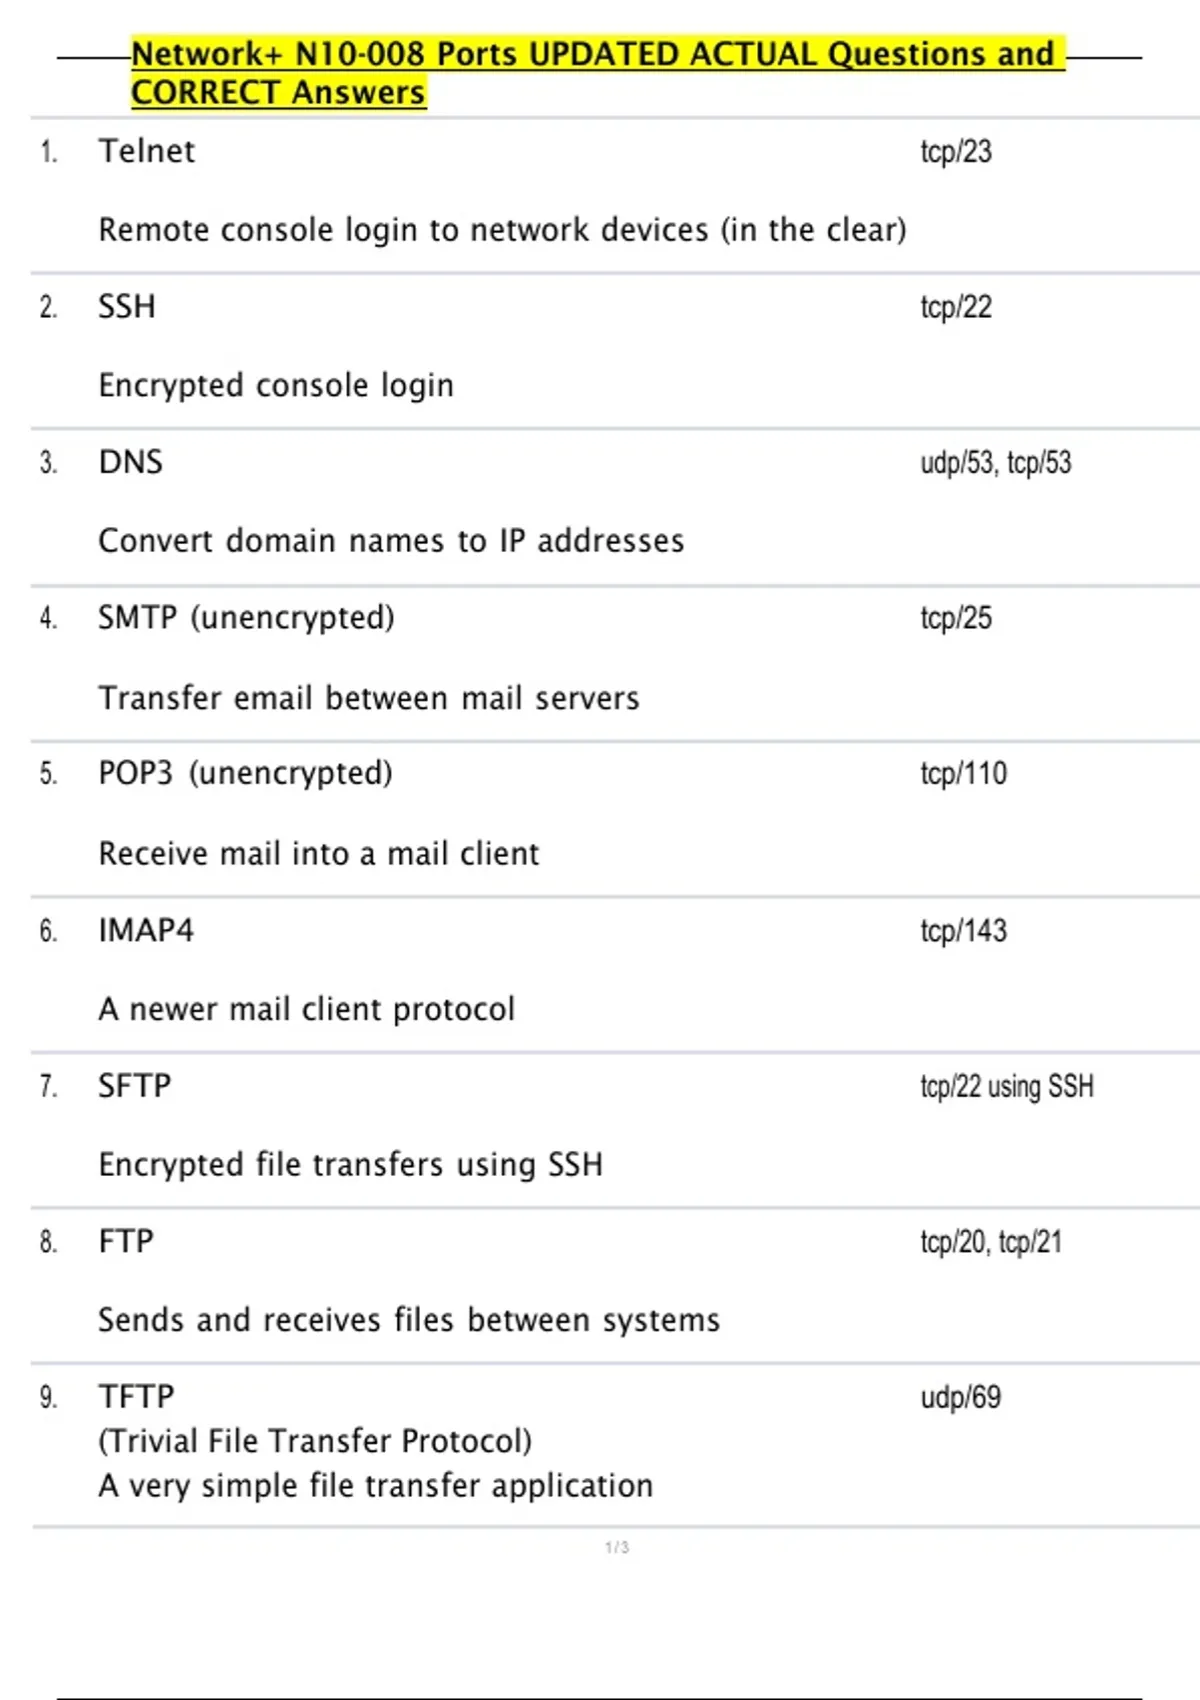Image resolution: width=1200 pixels, height=1700 pixels.
Task: Select the SMTP (unencrypted) term
Action: point(246,618)
